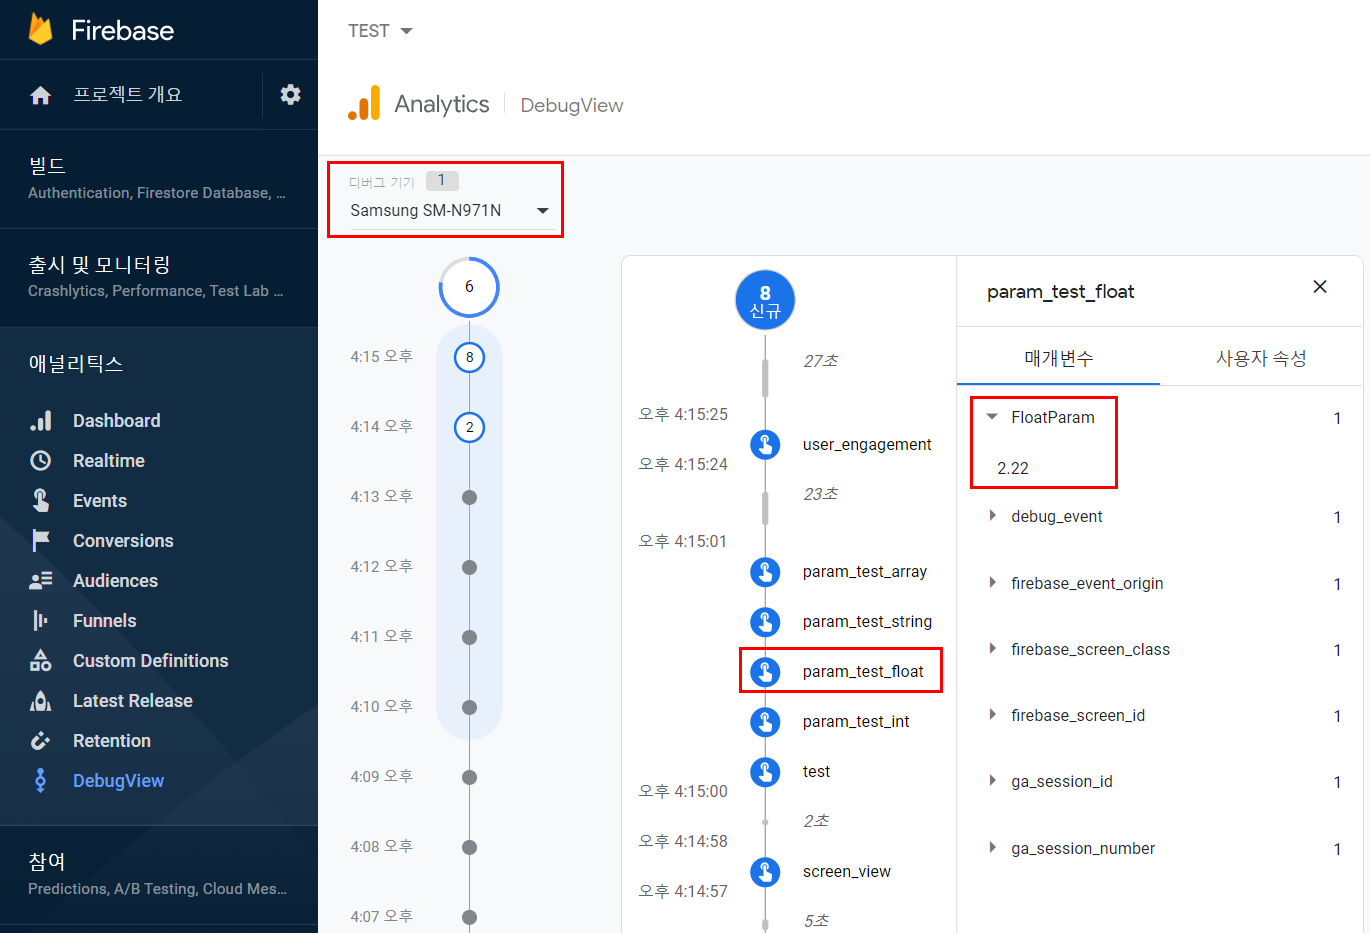Expand the 빌드 section
This screenshot has height=933, width=1370.
pos(159,178)
